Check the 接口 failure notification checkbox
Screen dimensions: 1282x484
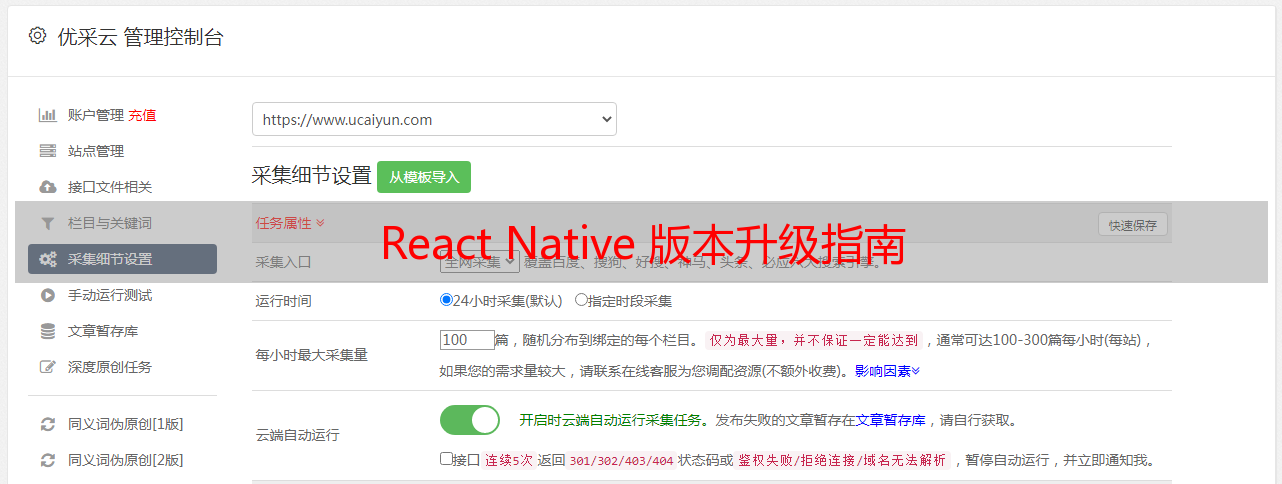pos(446,459)
